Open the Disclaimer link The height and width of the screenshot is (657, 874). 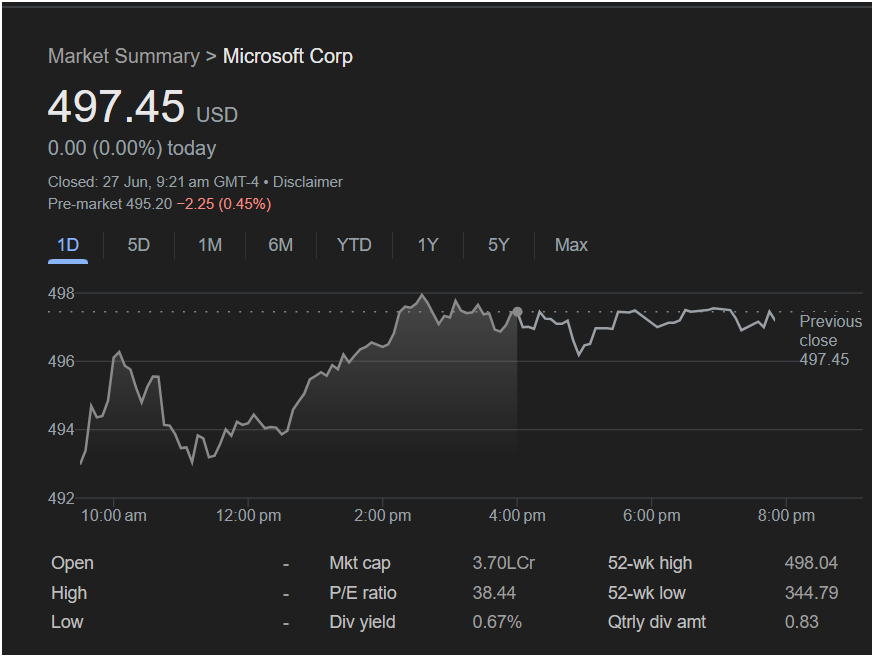pyautogui.click(x=308, y=182)
